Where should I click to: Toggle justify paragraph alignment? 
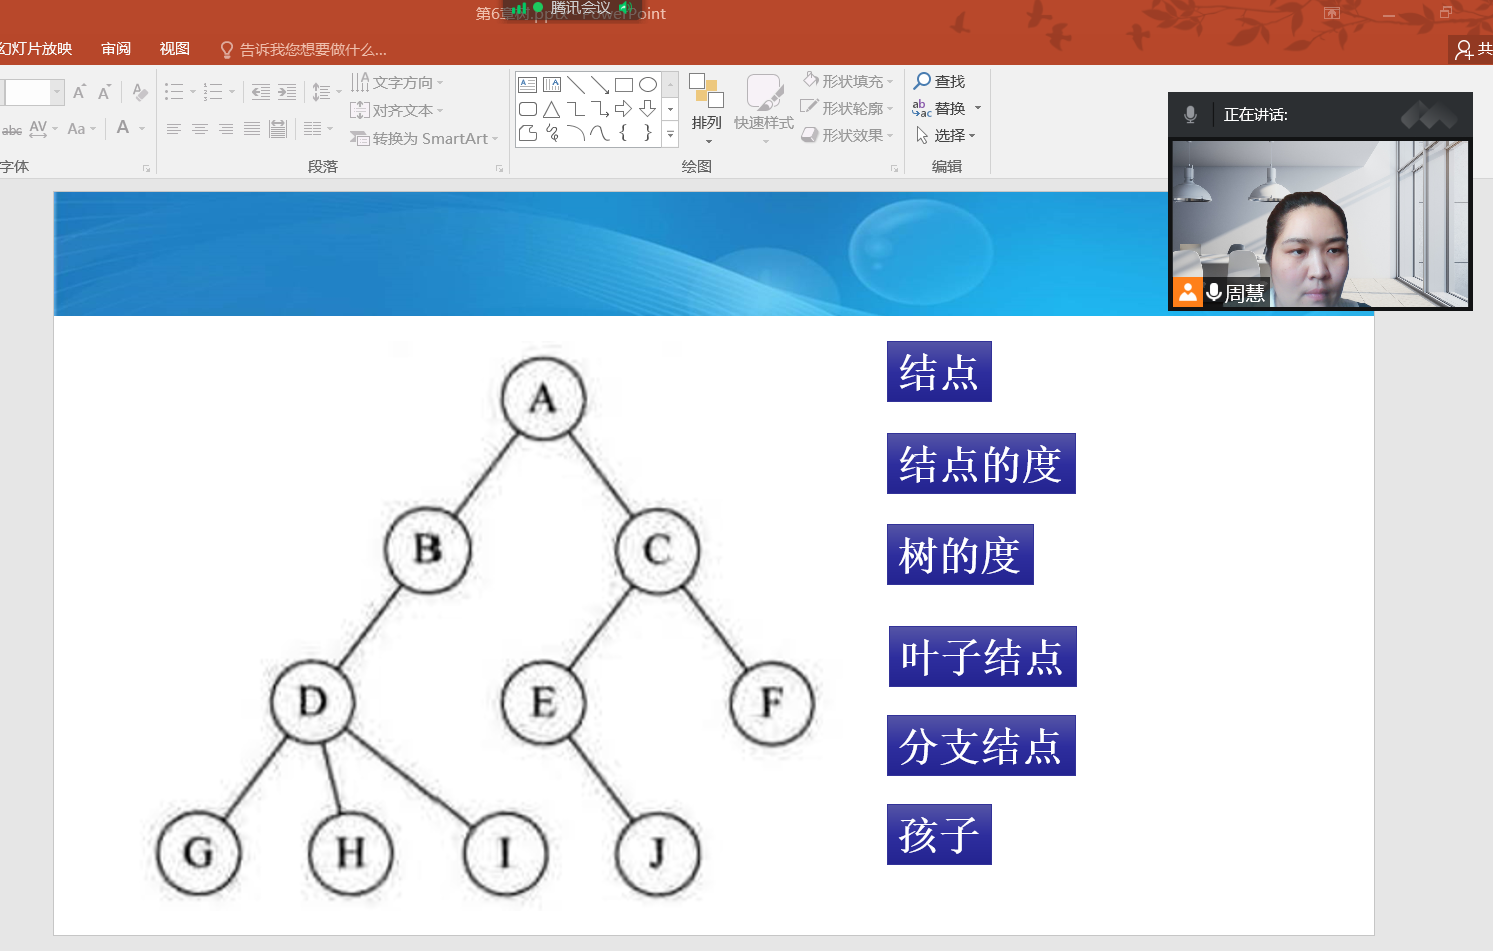pos(252,129)
